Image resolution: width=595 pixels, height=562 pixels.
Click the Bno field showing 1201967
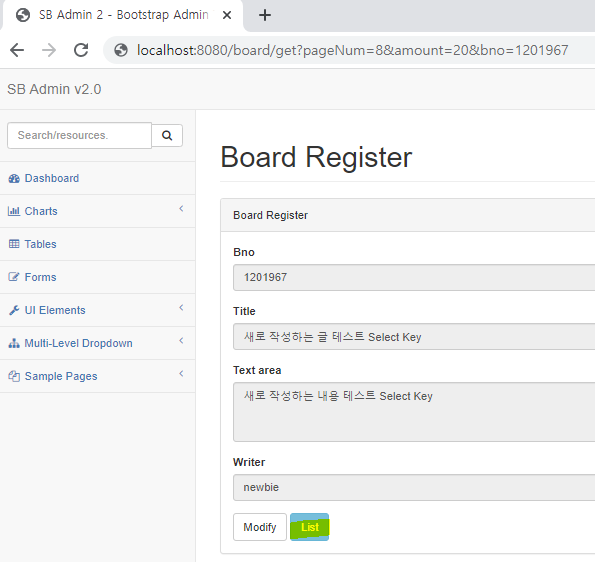[x=414, y=277]
